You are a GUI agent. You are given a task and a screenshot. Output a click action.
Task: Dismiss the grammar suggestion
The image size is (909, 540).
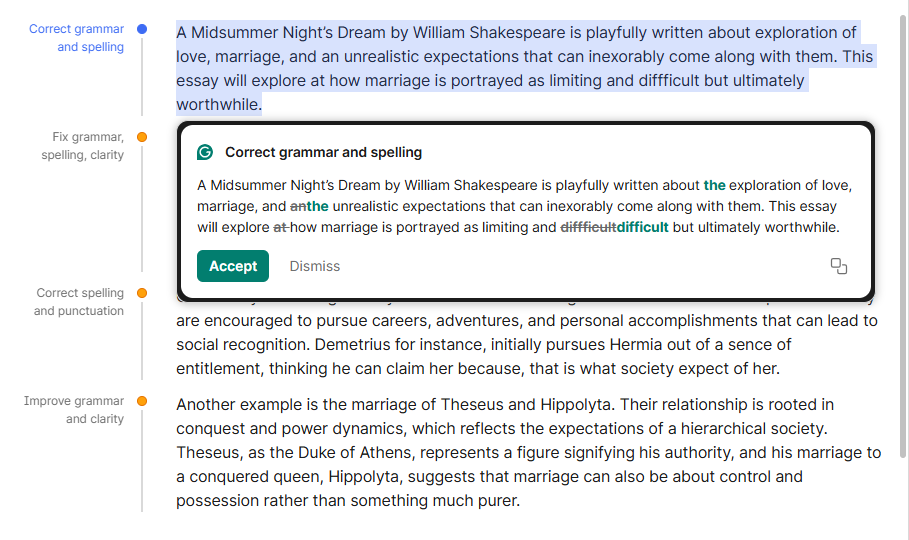coord(314,266)
